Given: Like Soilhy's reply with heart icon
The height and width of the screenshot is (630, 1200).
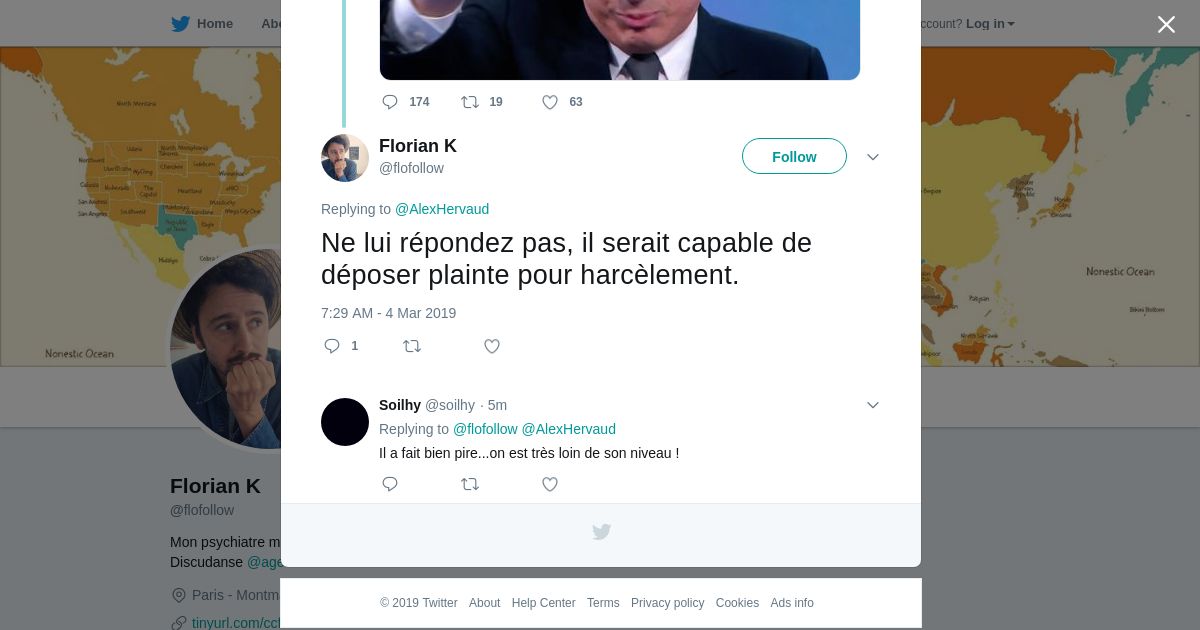Looking at the screenshot, I should tap(550, 484).
